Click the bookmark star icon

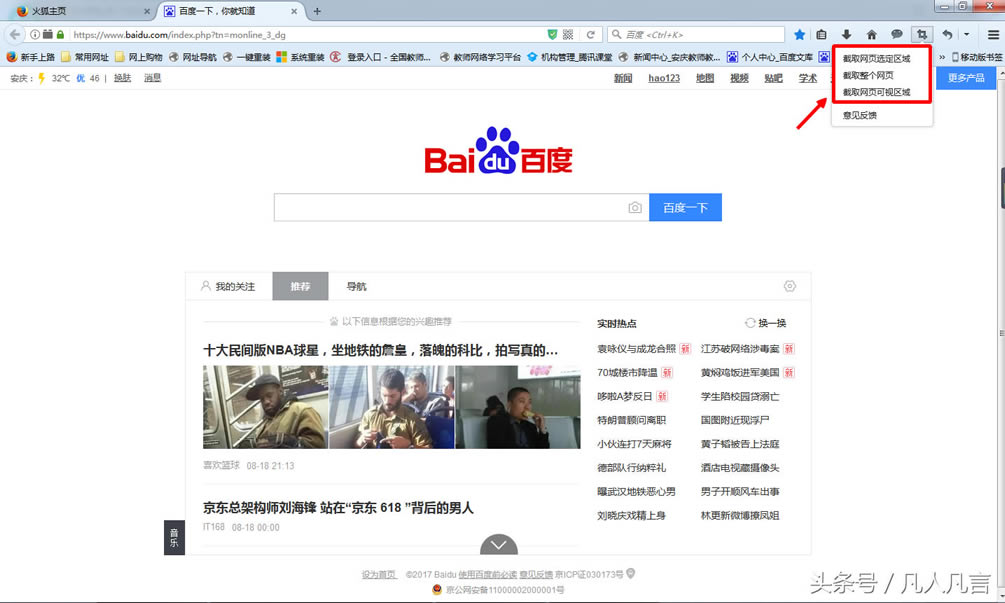(x=799, y=34)
